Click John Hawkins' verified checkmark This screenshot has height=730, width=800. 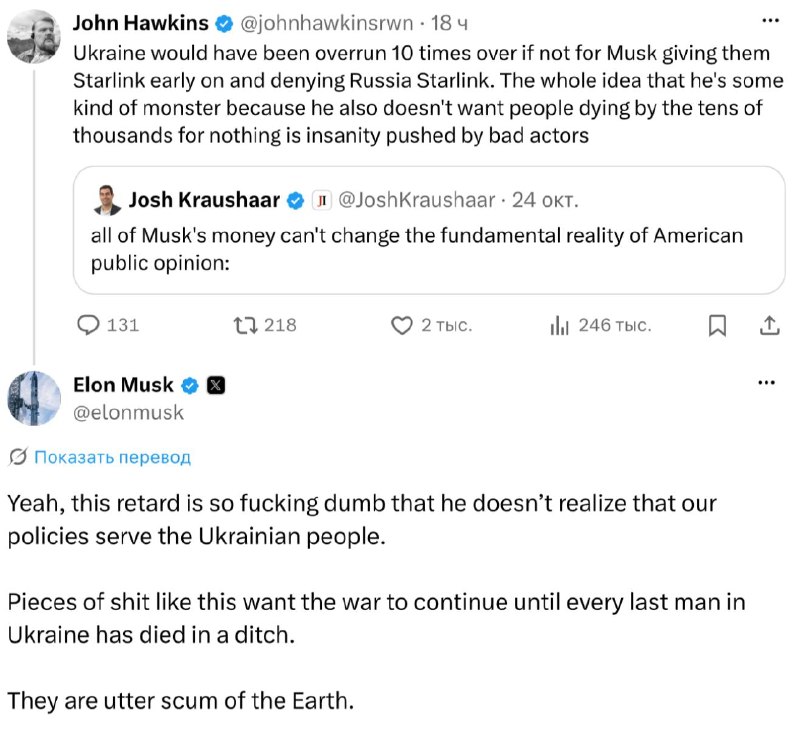click(223, 23)
